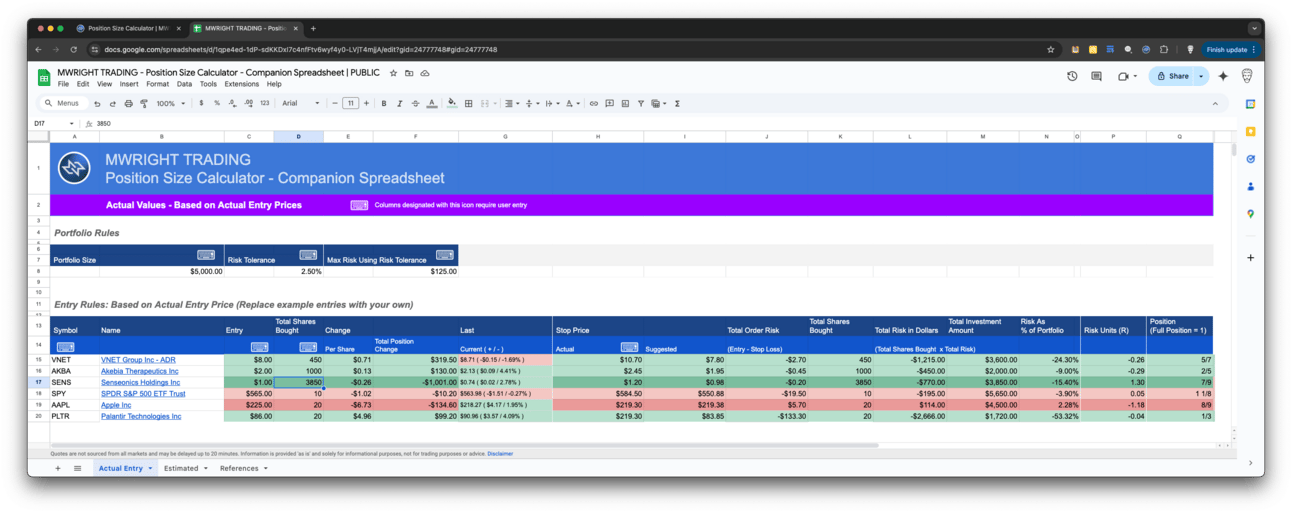The width and height of the screenshot is (1292, 513).
Task: Star the document title
Action: [393, 73]
